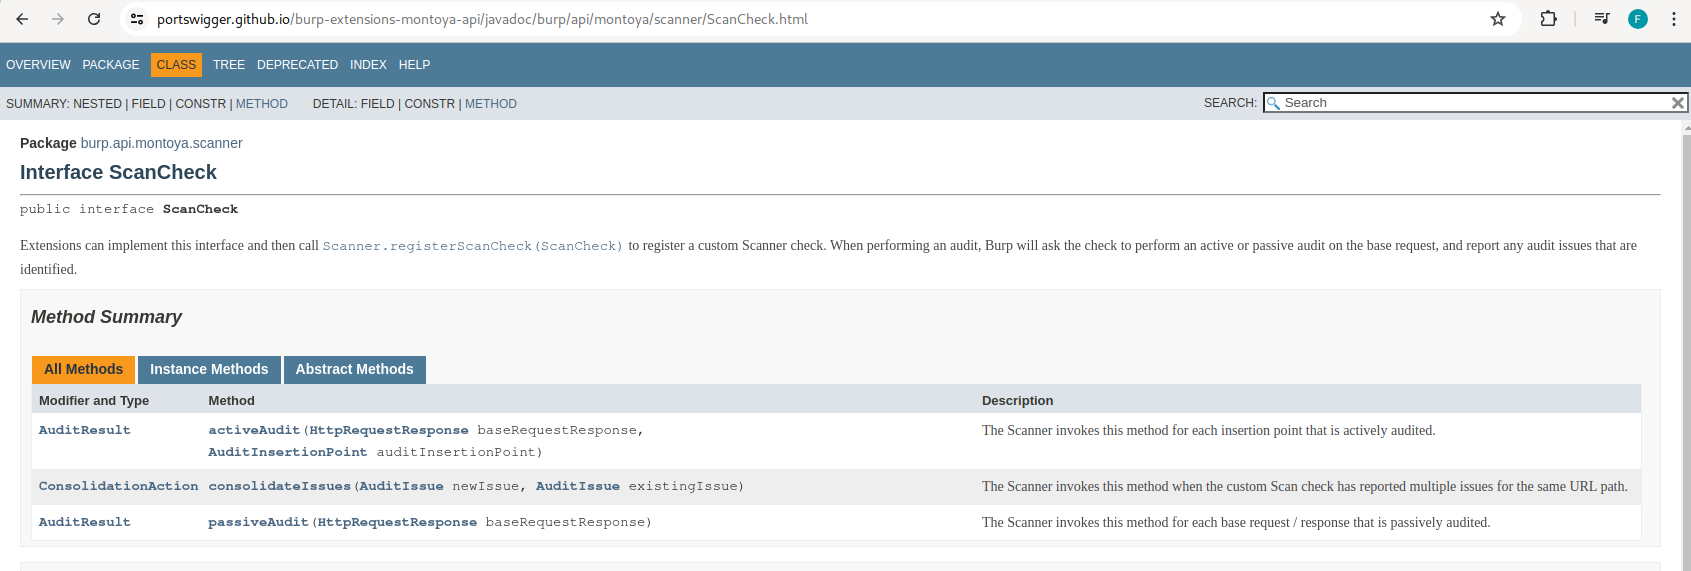
Task: Open the media control icon
Action: 1601,19
